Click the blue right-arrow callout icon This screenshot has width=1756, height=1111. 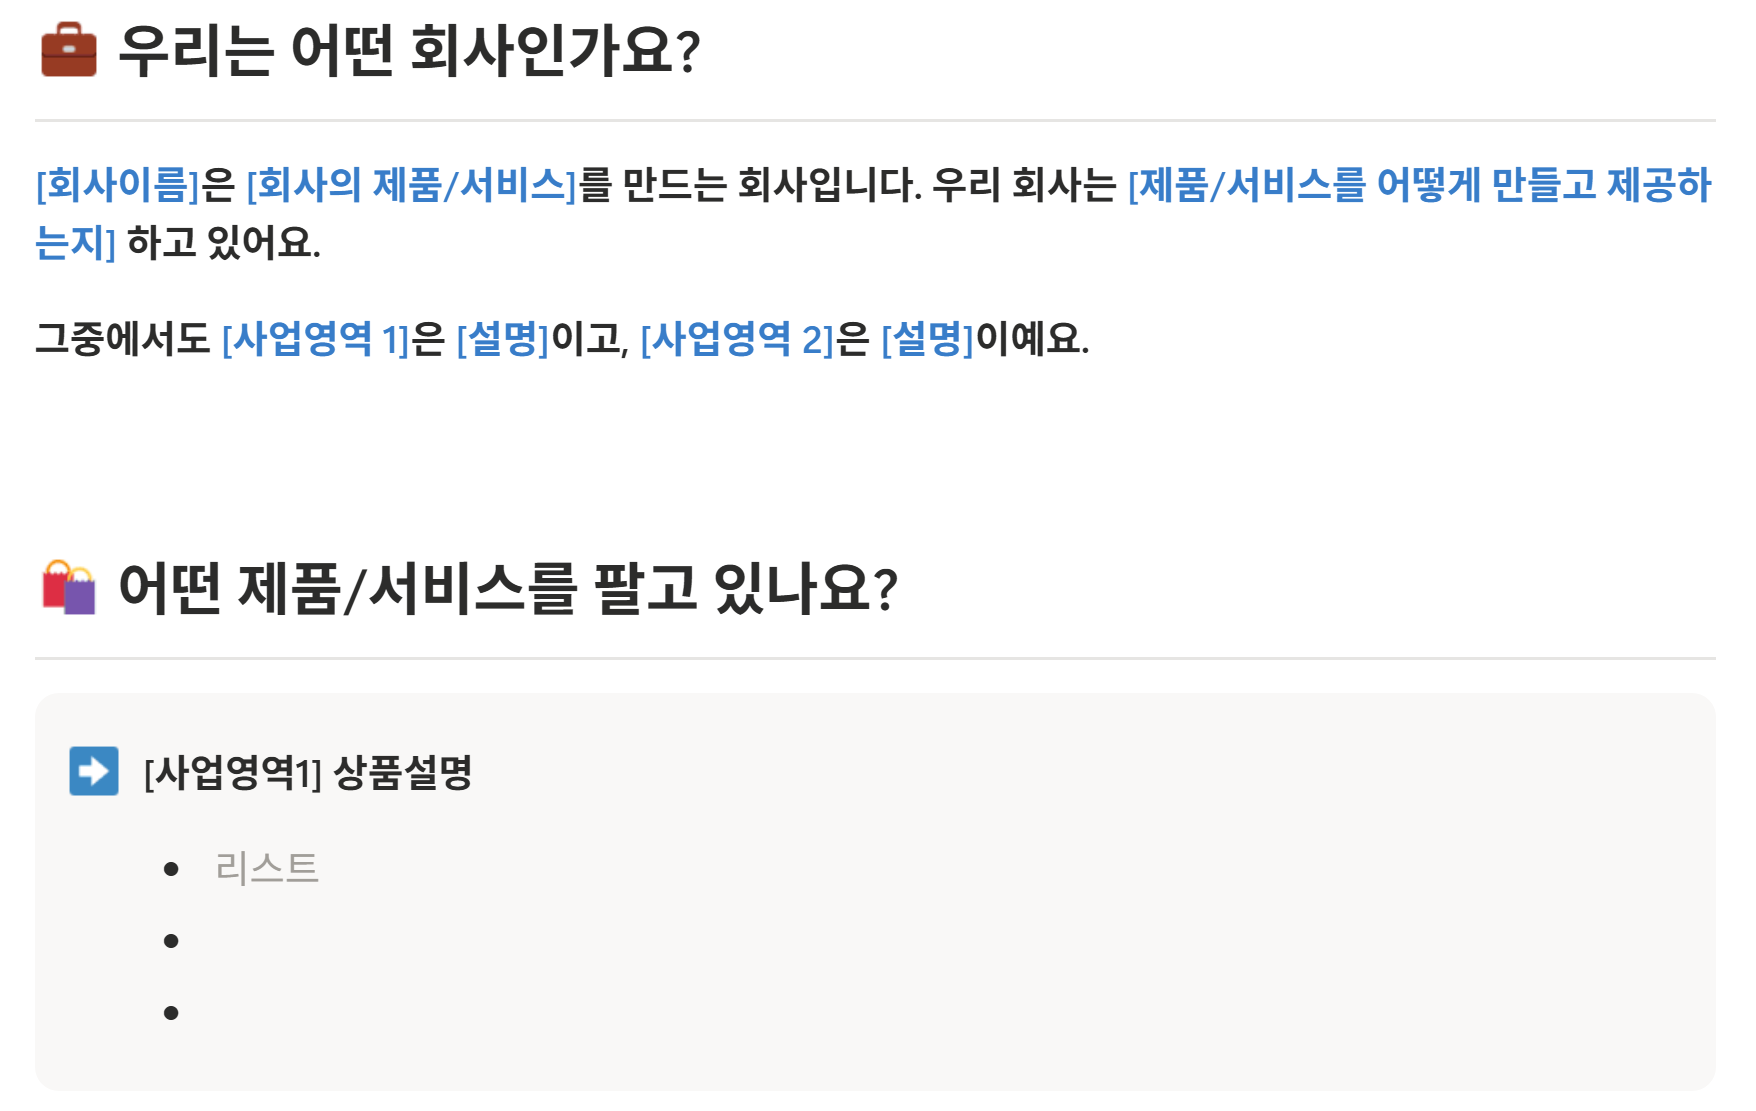click(x=94, y=771)
